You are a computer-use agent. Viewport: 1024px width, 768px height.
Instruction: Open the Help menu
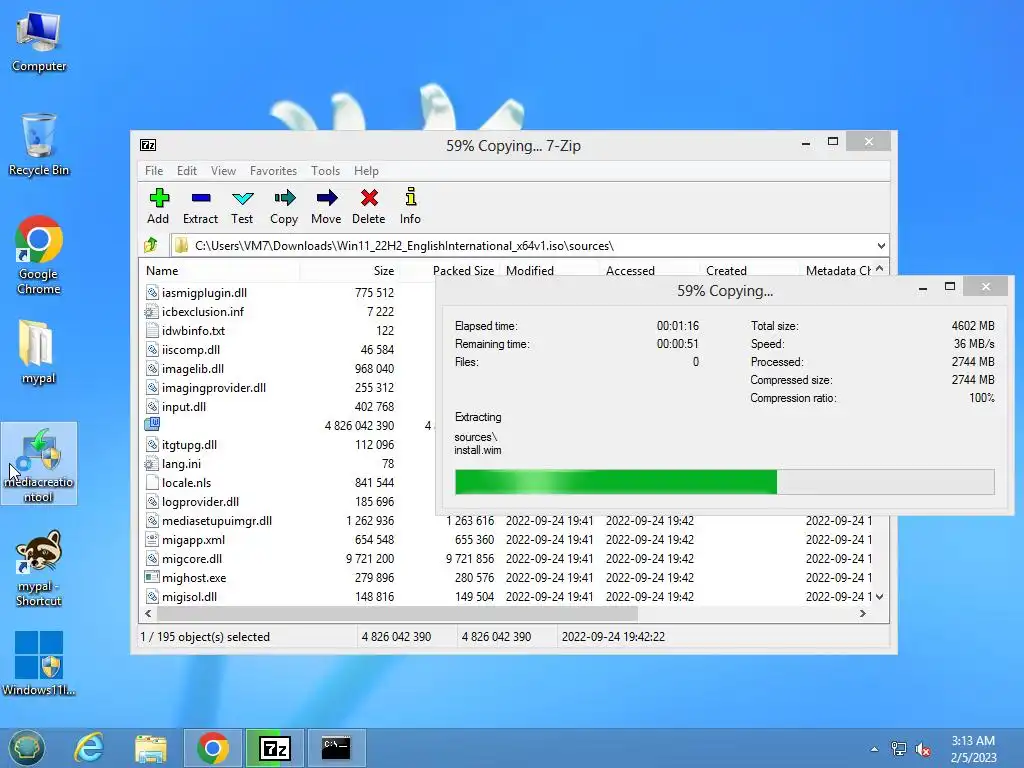(x=366, y=170)
